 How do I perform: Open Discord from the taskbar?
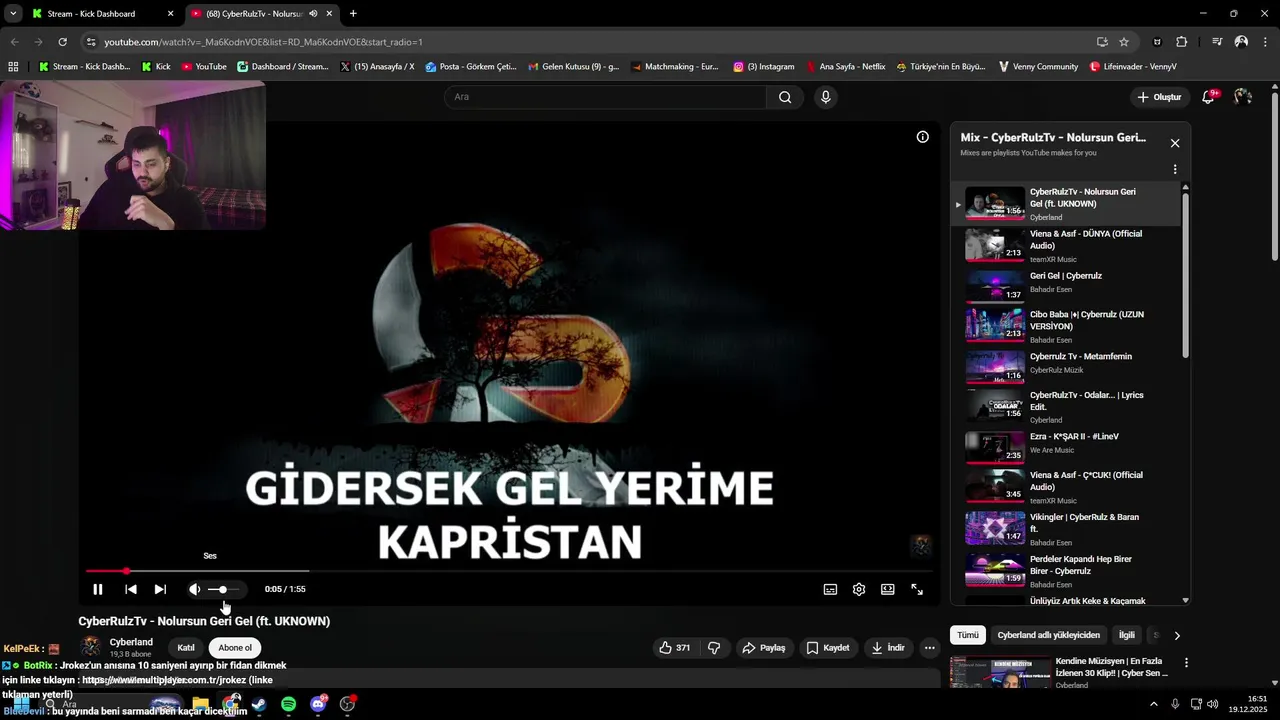318,704
